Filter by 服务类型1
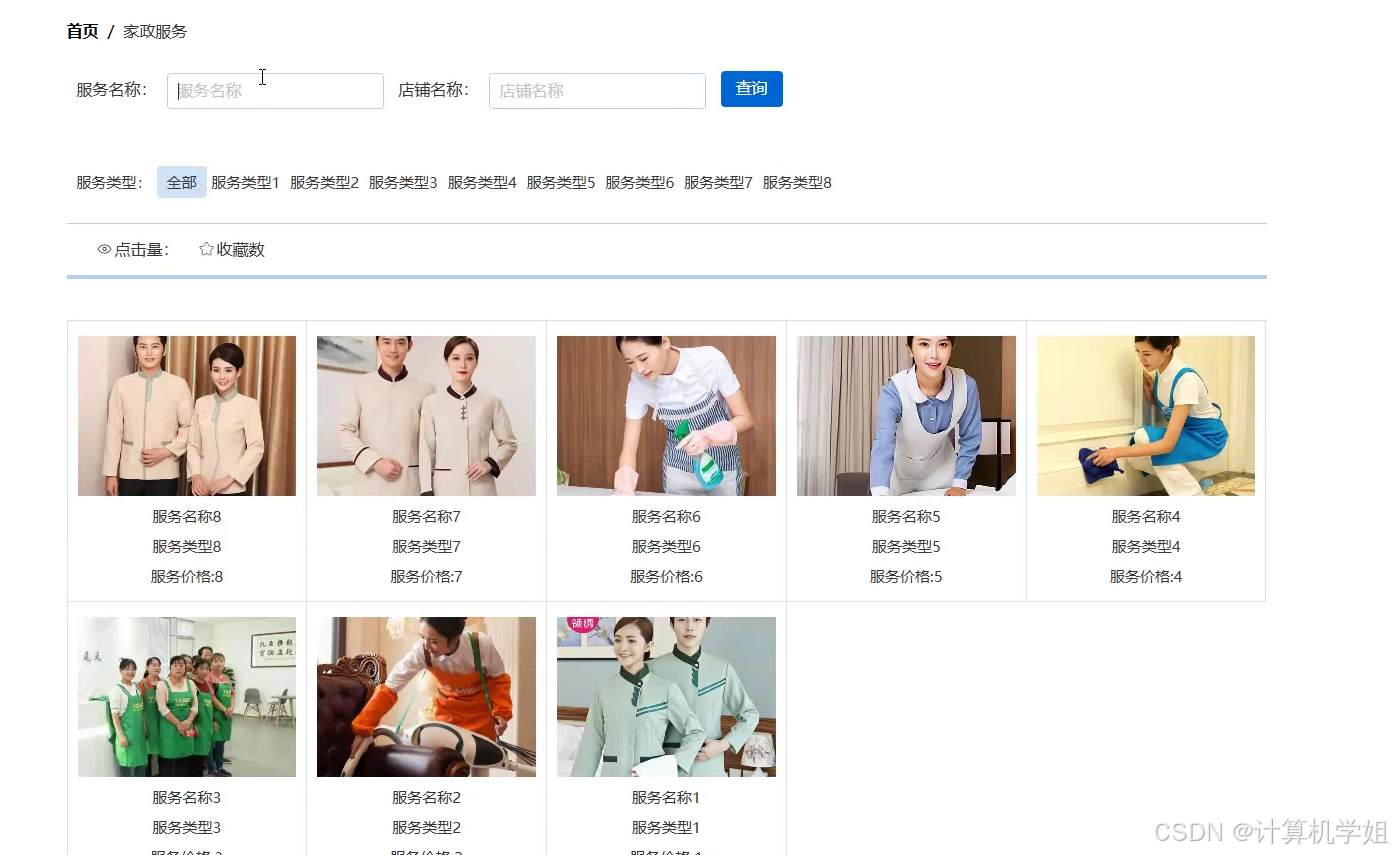 (x=246, y=183)
